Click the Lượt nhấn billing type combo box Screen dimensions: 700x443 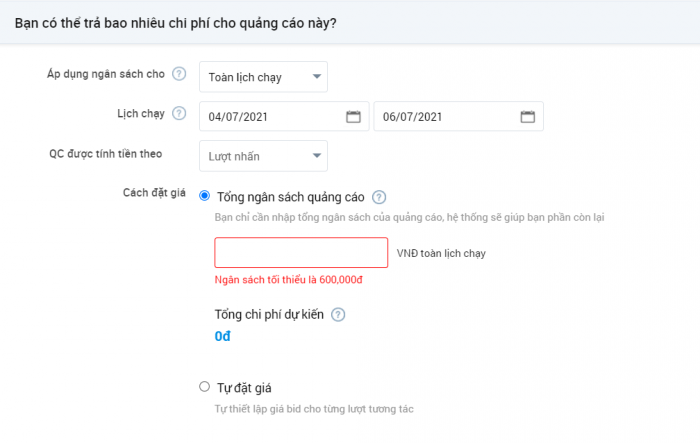click(x=263, y=156)
